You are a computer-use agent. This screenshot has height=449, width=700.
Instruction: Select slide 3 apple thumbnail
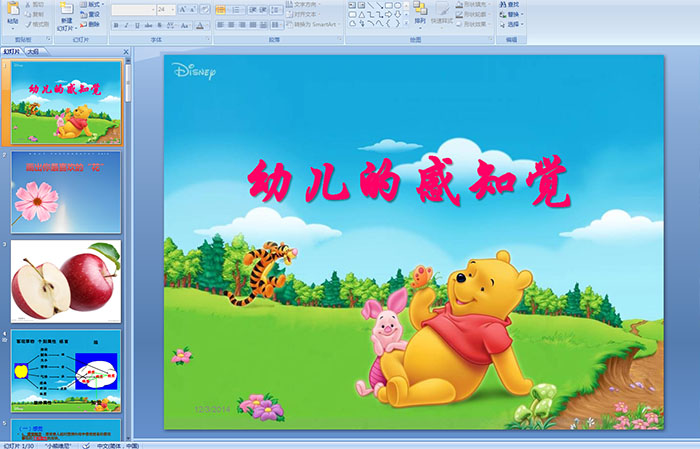(66, 281)
